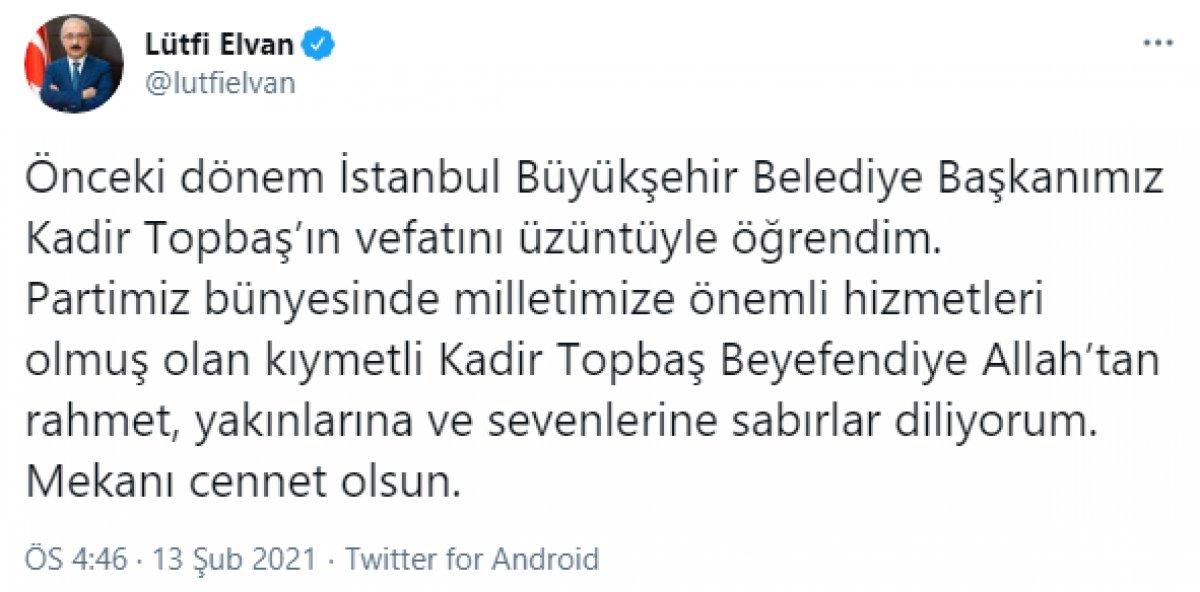
Task: Select the checkmark inside the verification badge
Action: click(318, 42)
